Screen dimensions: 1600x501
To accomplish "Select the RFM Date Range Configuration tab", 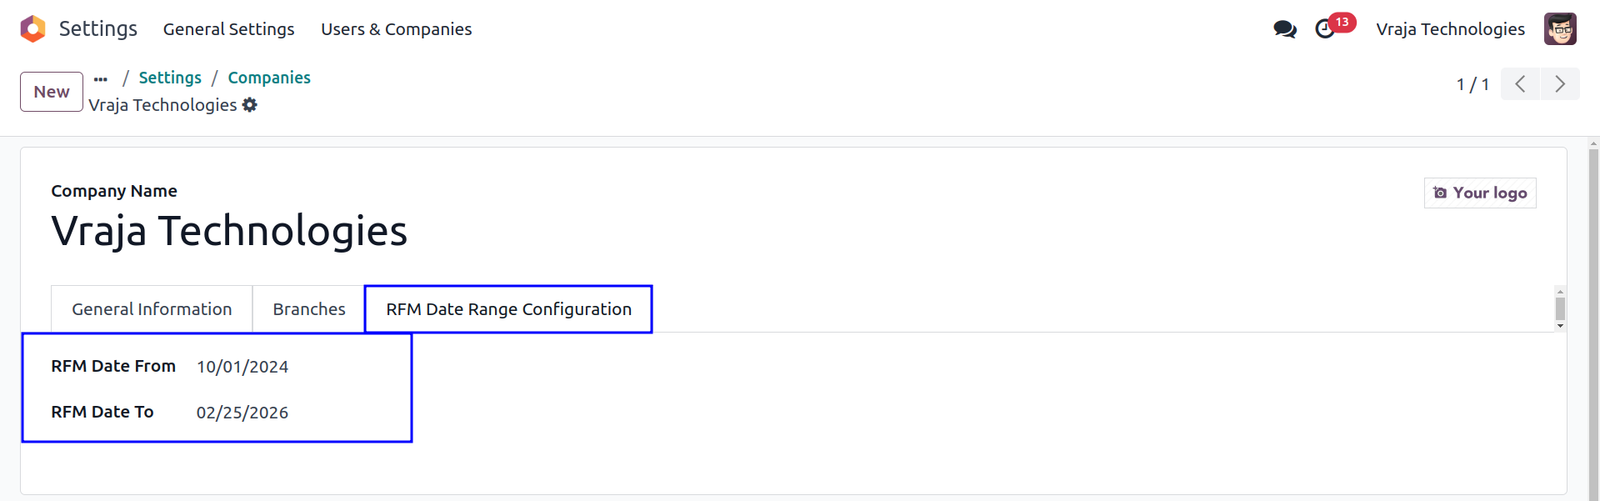I will [509, 309].
